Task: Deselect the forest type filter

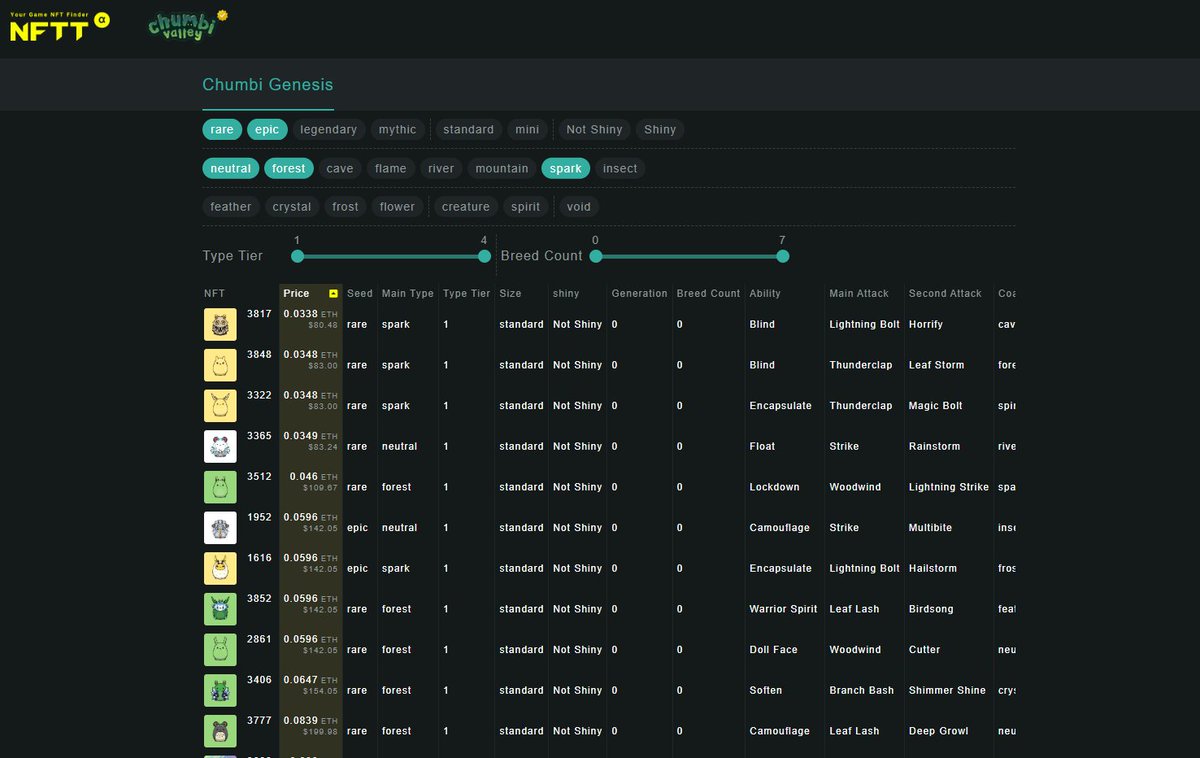Action: pos(289,168)
